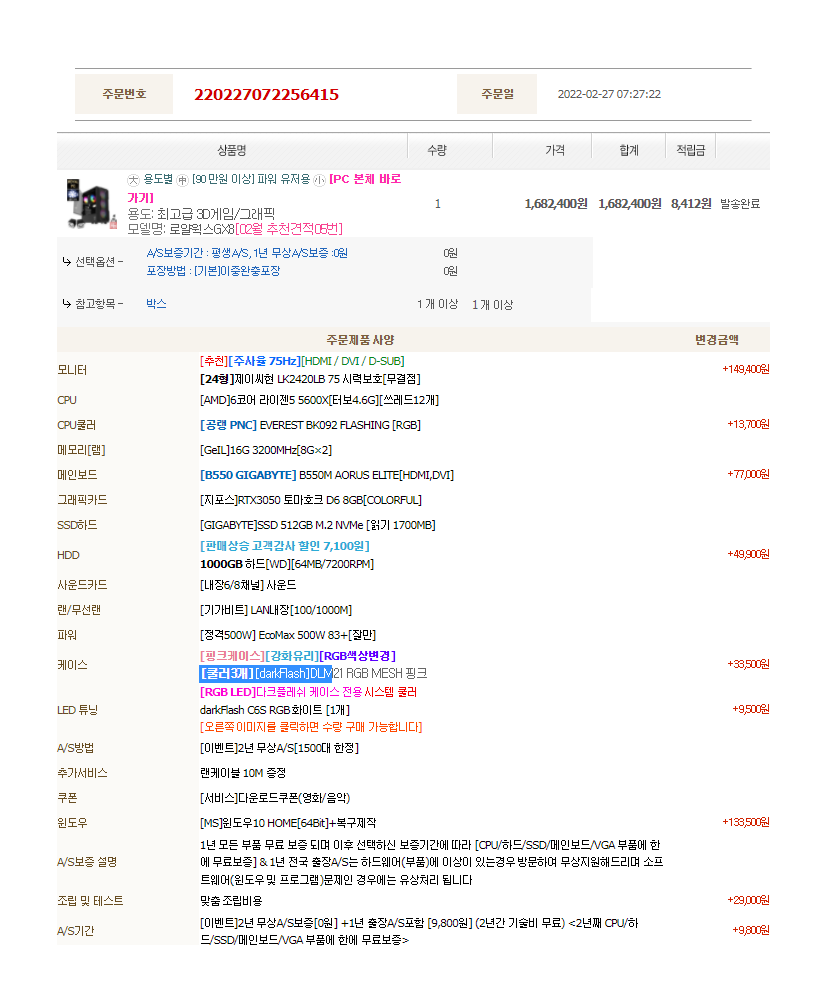Click the [핑크케이스][강화유리] case tag line
835x1007 pixels.
[x=298, y=656]
